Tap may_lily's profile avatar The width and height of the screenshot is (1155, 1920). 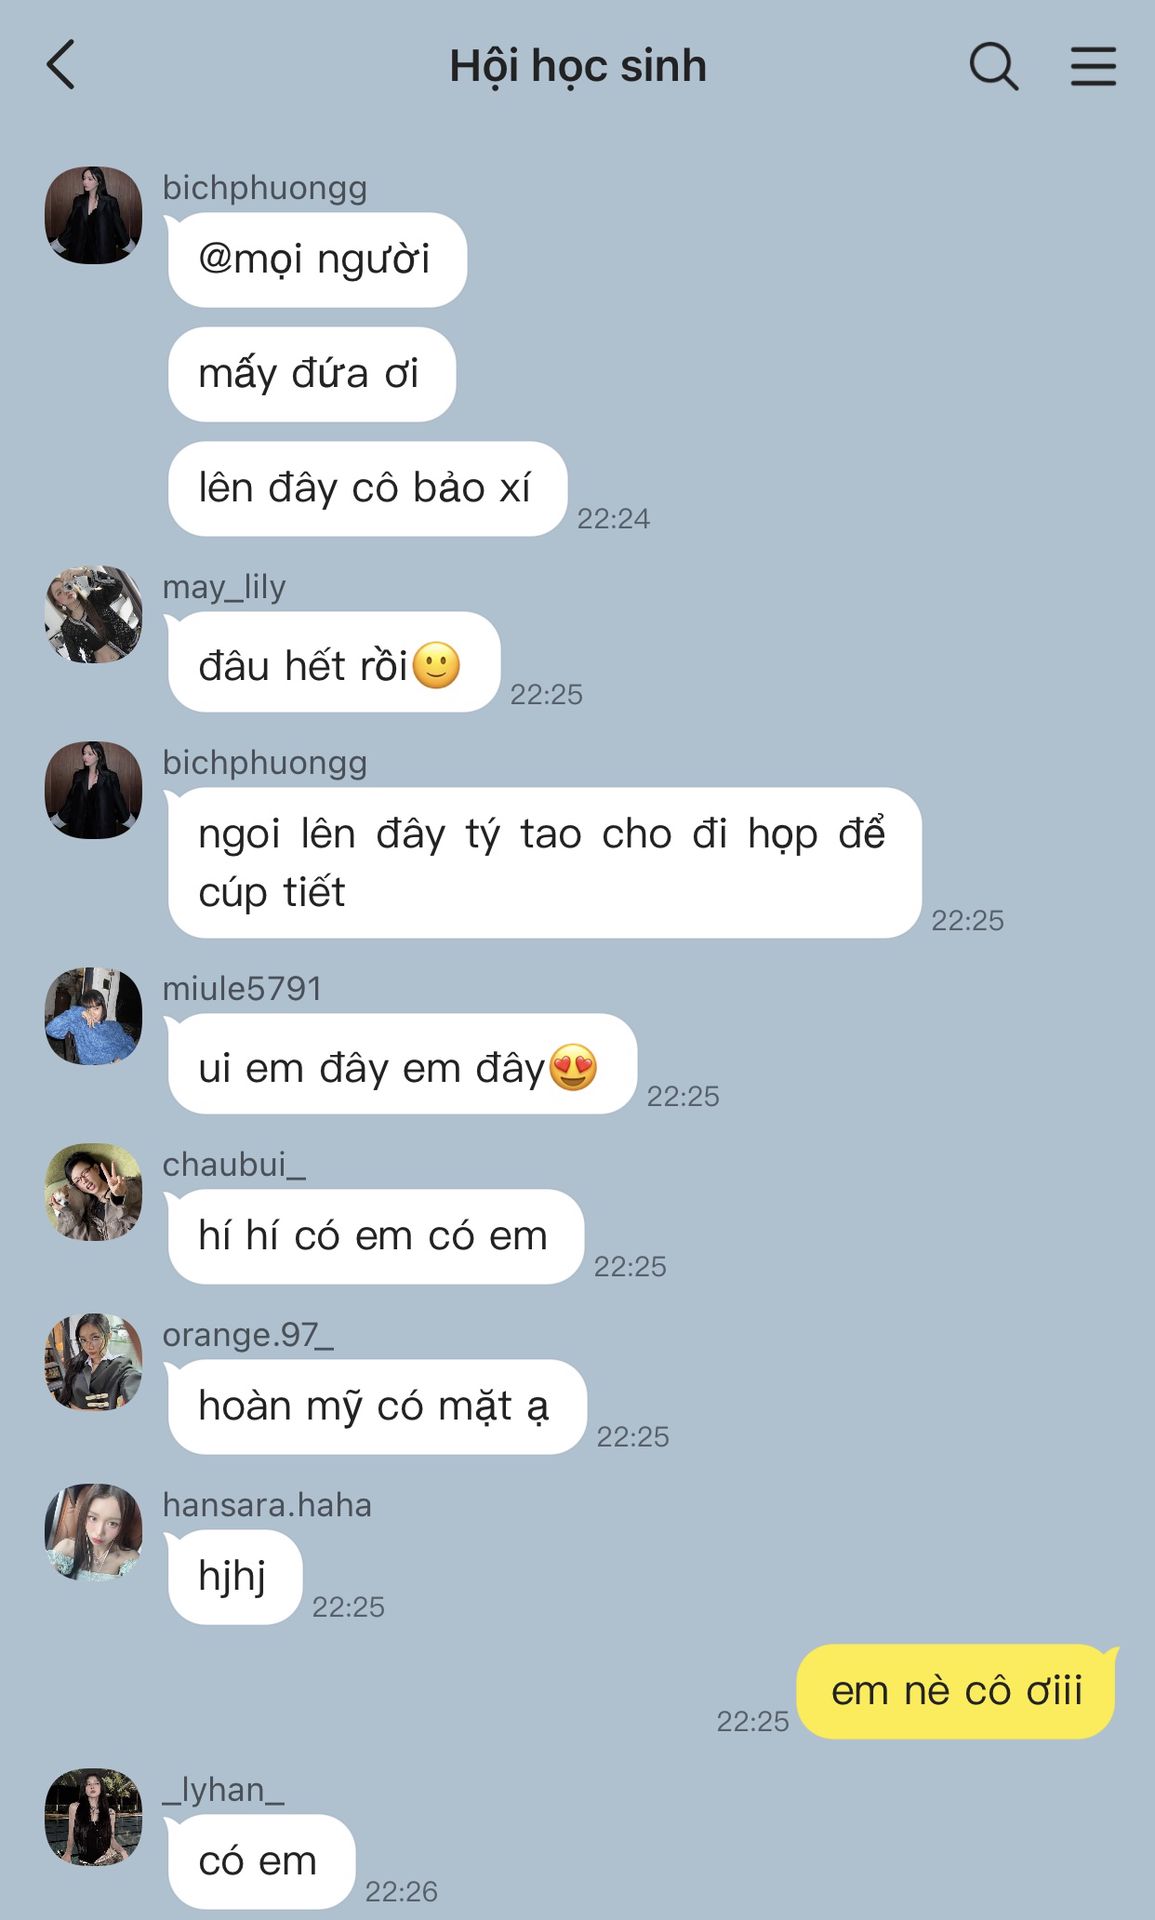tap(93, 614)
